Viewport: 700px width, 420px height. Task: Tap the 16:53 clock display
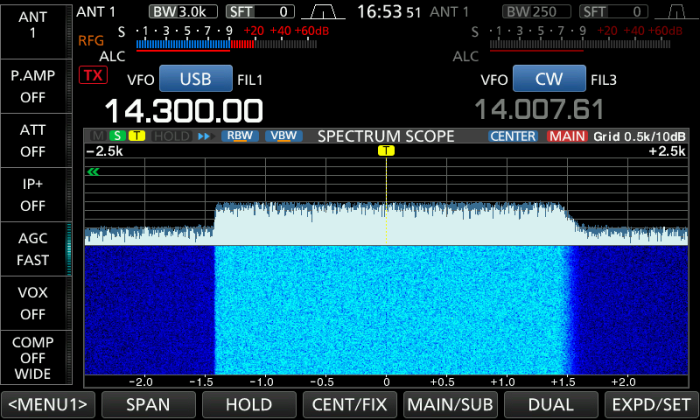[389, 12]
